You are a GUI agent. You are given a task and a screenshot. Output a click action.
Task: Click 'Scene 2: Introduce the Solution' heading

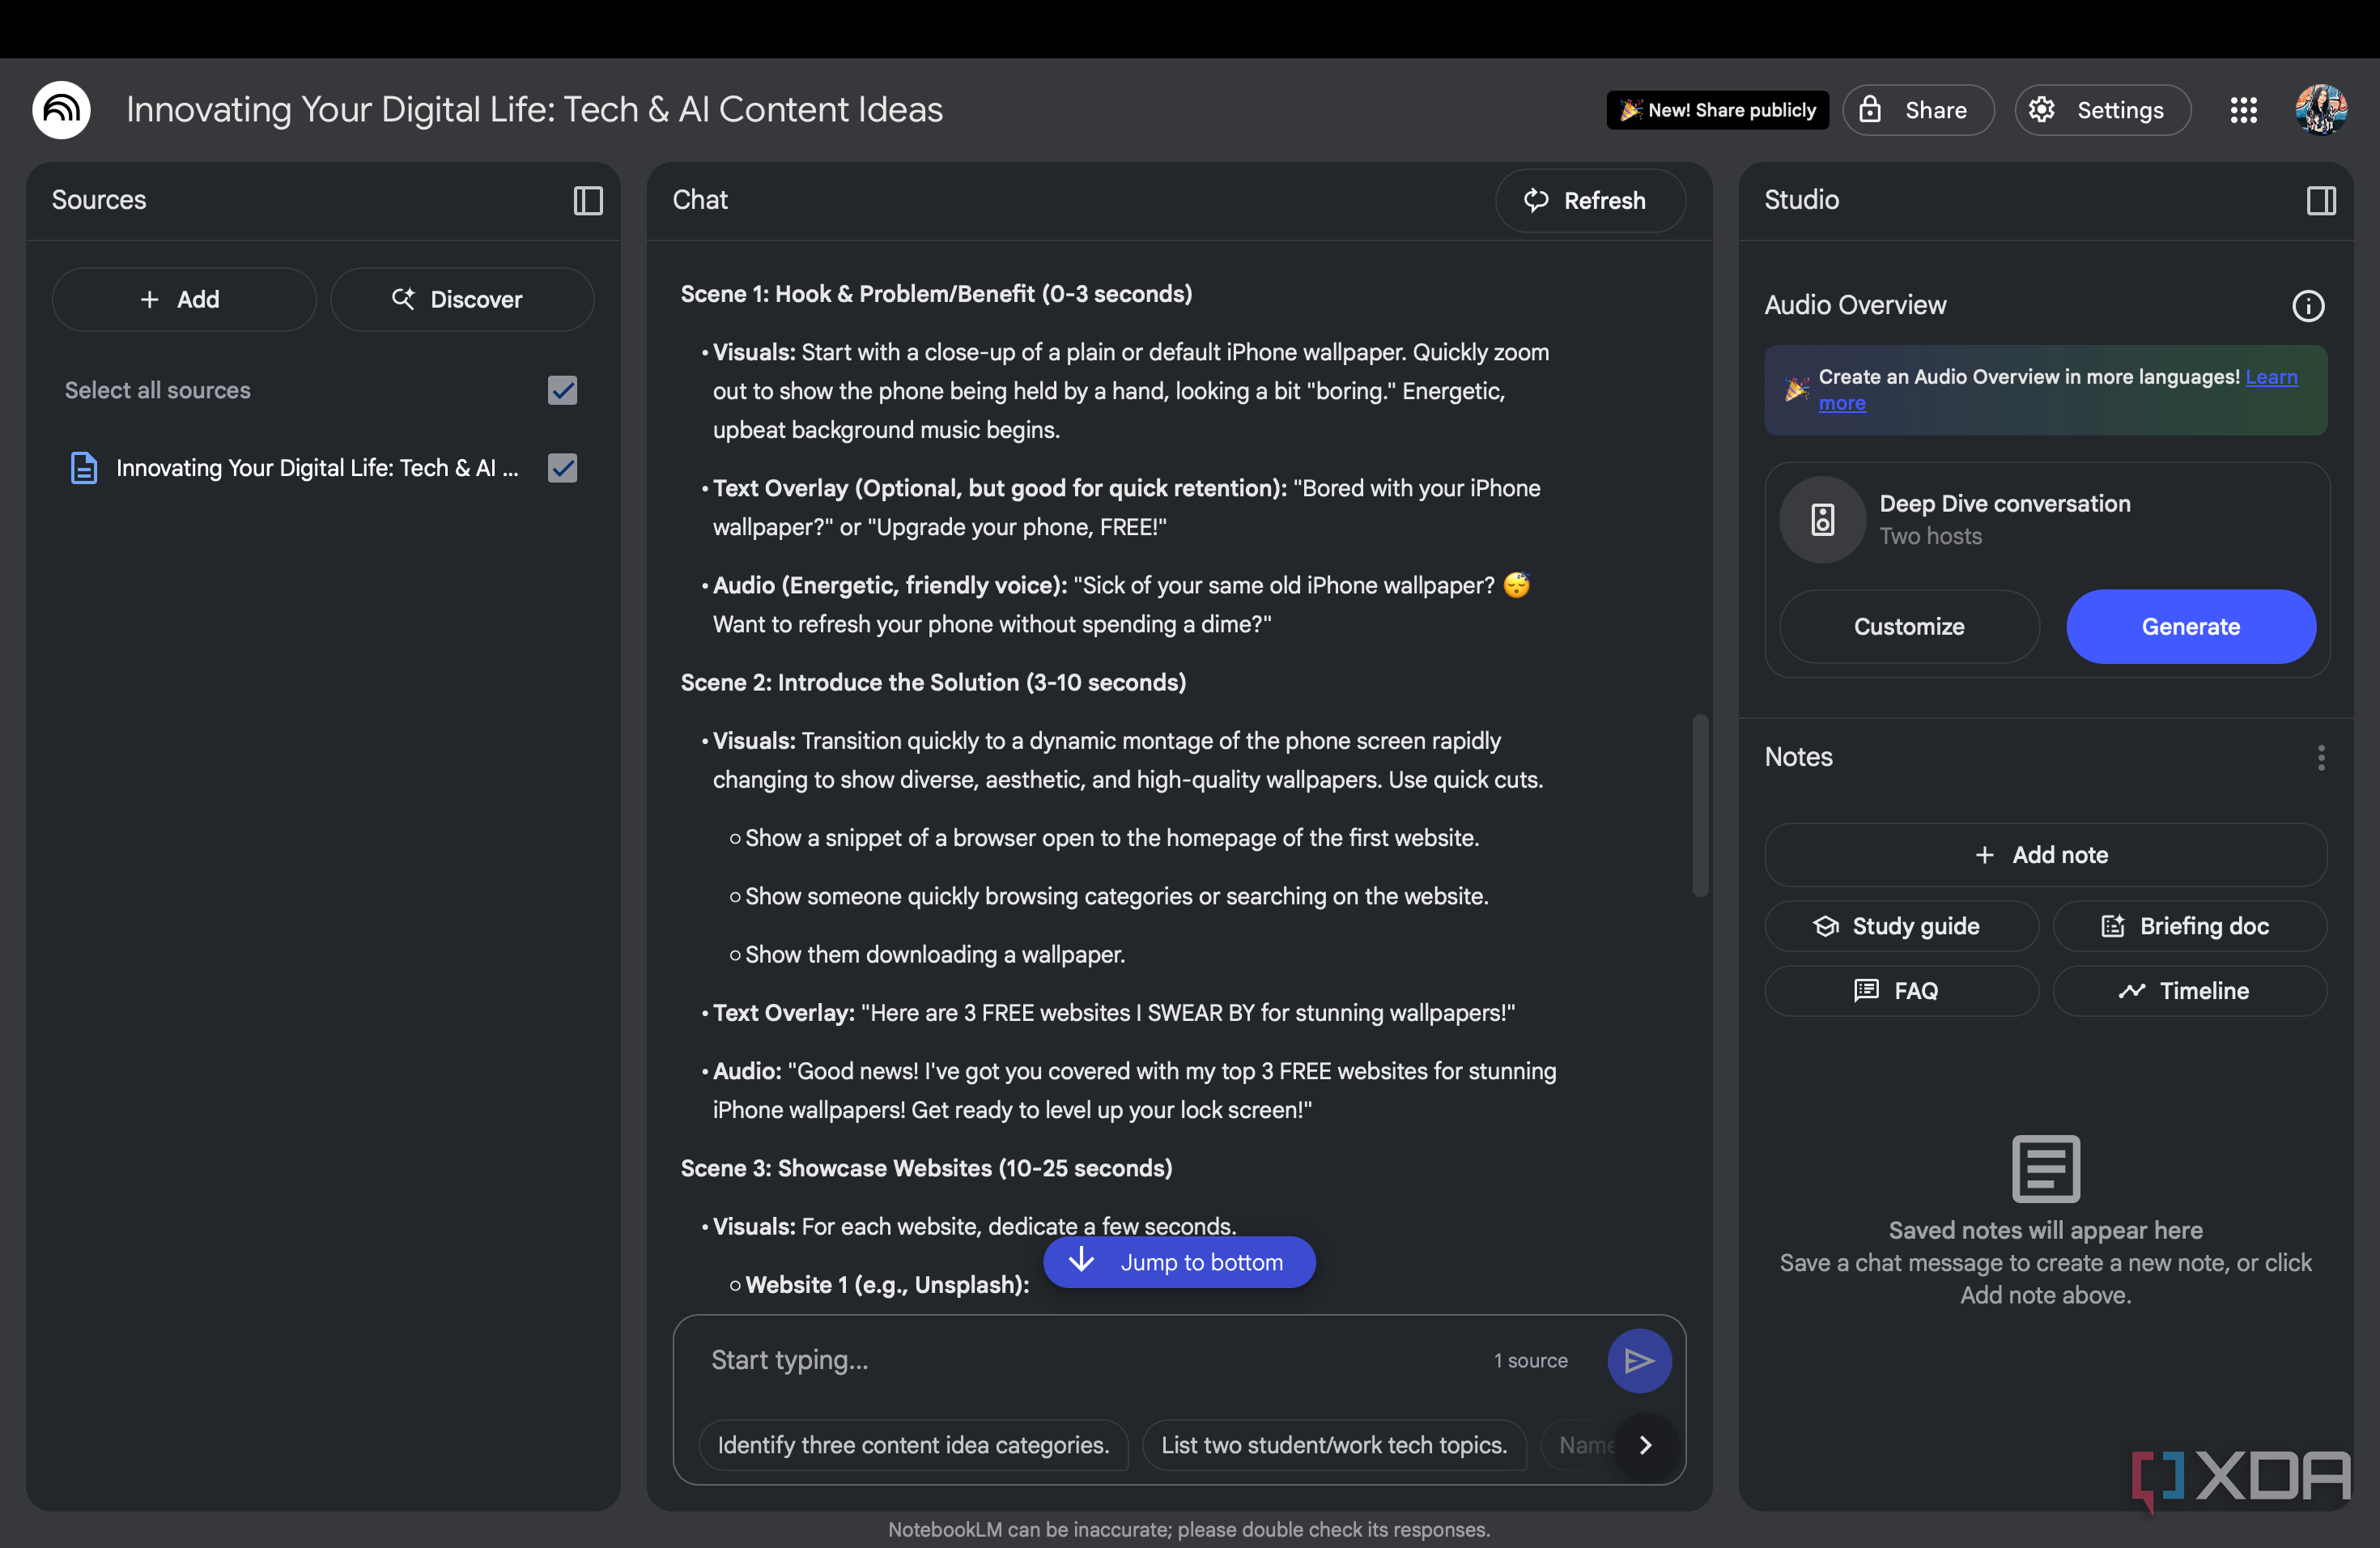click(933, 683)
